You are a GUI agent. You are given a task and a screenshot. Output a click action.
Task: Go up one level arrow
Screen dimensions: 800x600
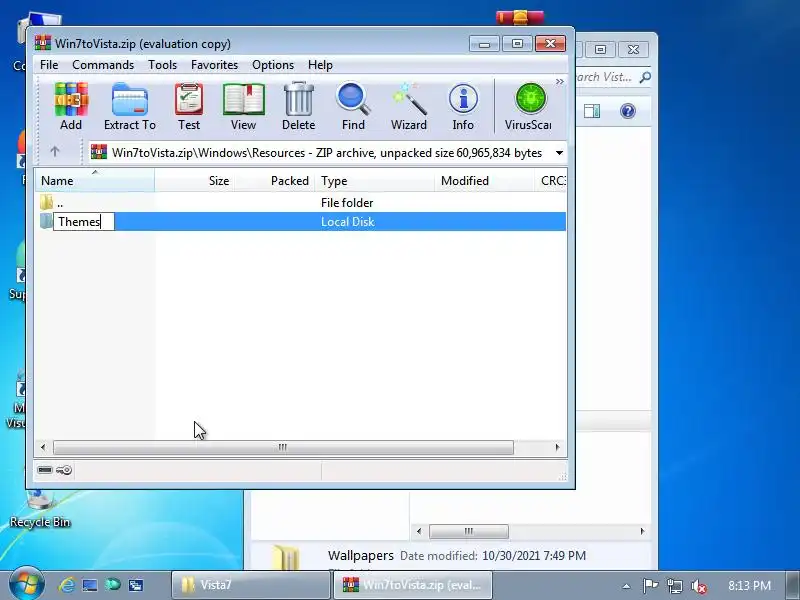pos(55,152)
